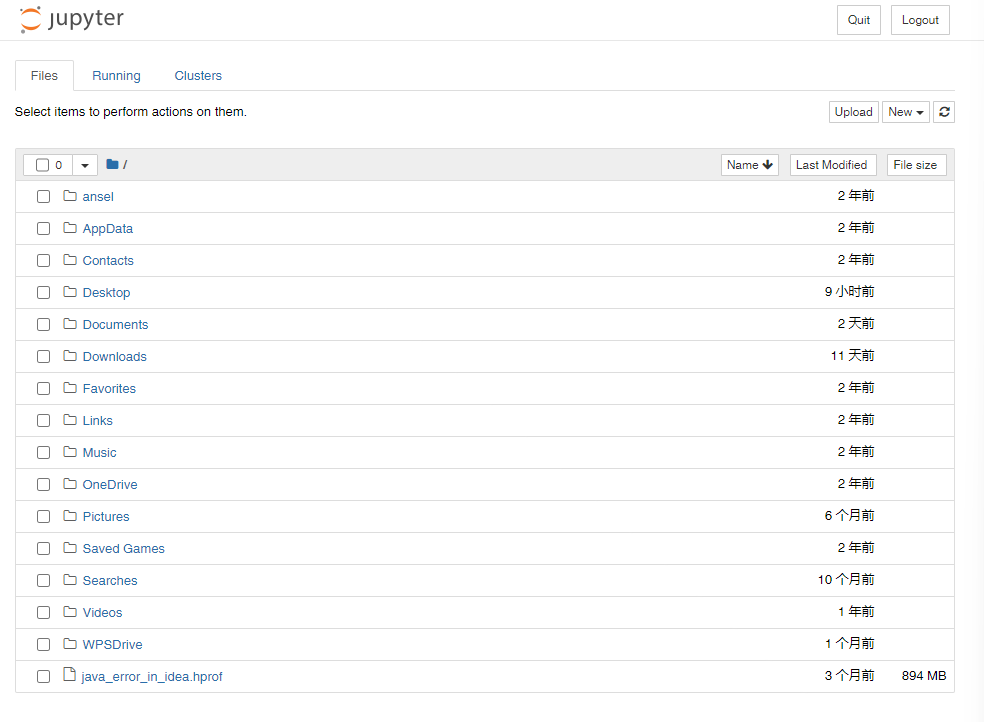Check the Searches folder checkbox

pyautogui.click(x=43, y=580)
